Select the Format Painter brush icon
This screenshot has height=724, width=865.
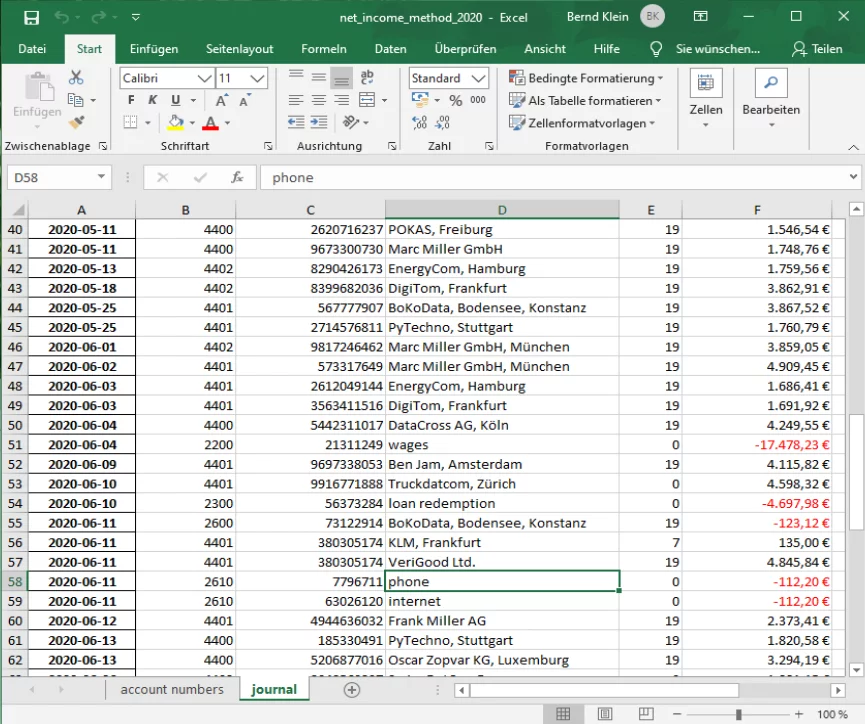pos(76,122)
